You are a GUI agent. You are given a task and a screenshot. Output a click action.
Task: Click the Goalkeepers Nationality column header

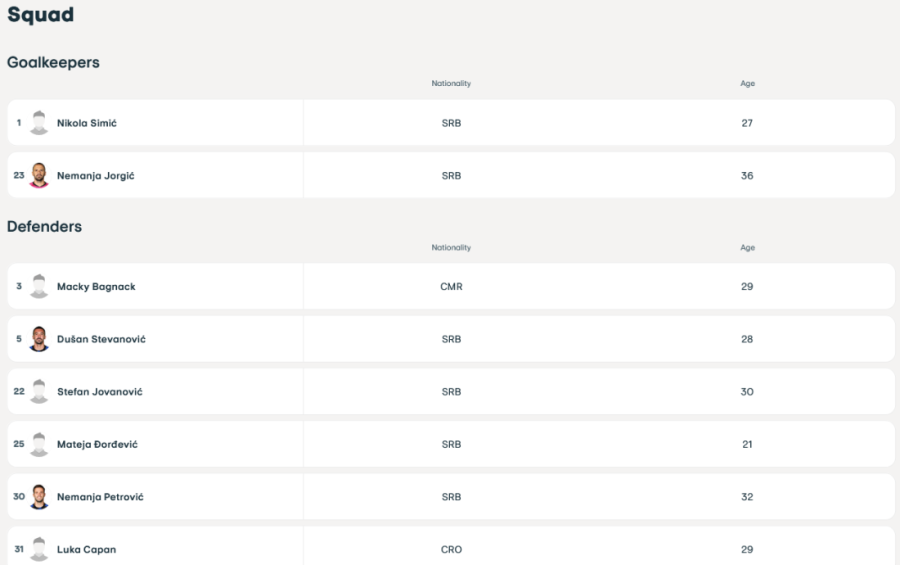pos(451,83)
